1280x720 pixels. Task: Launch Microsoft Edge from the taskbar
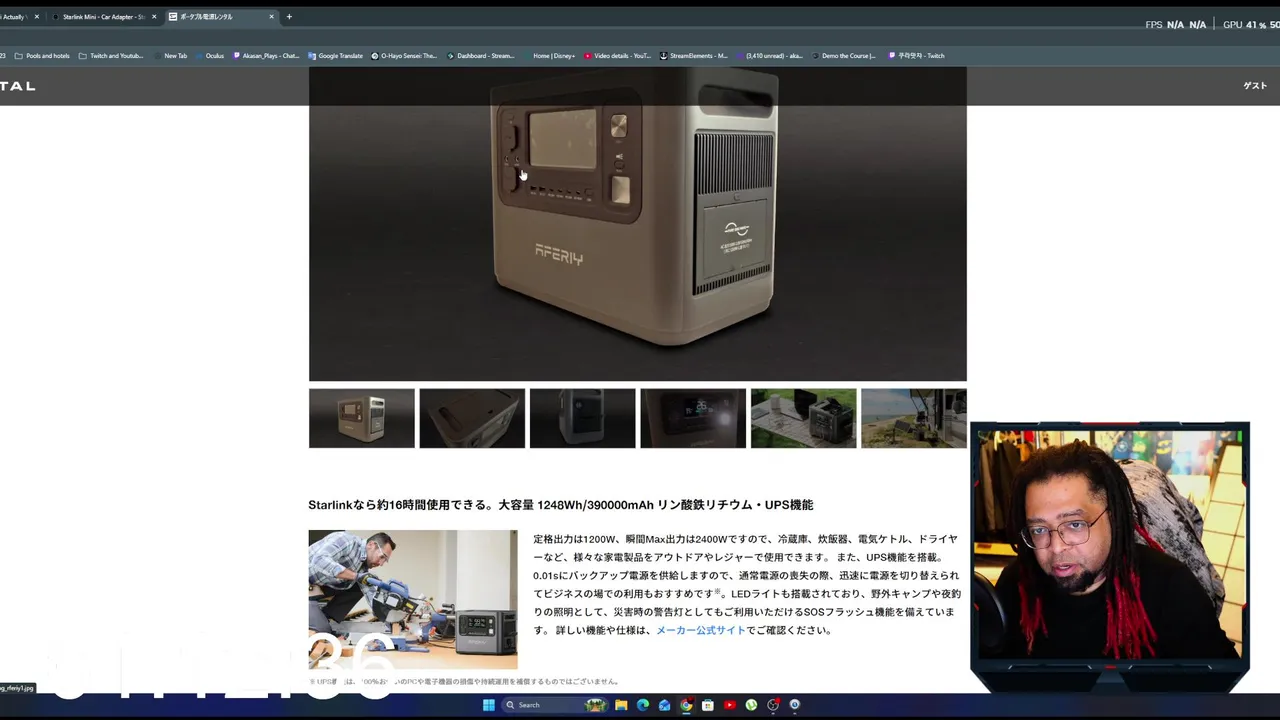(643, 705)
